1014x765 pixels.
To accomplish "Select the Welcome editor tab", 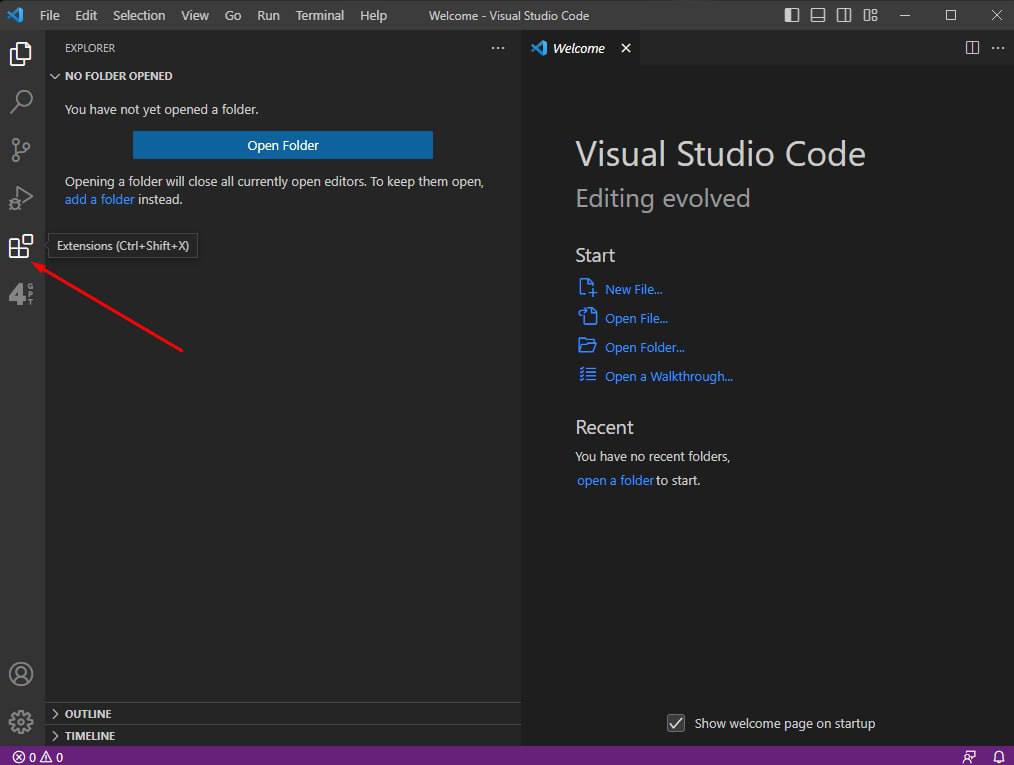I will (x=579, y=48).
